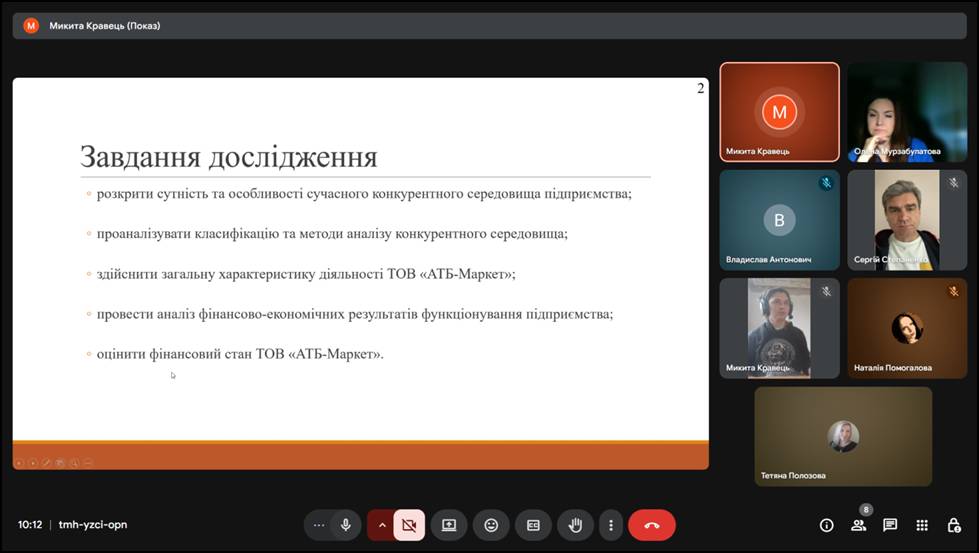979x553 pixels.
Task: Click the presenter bar Микита Кравець (Показ)
Action: pos(105,26)
